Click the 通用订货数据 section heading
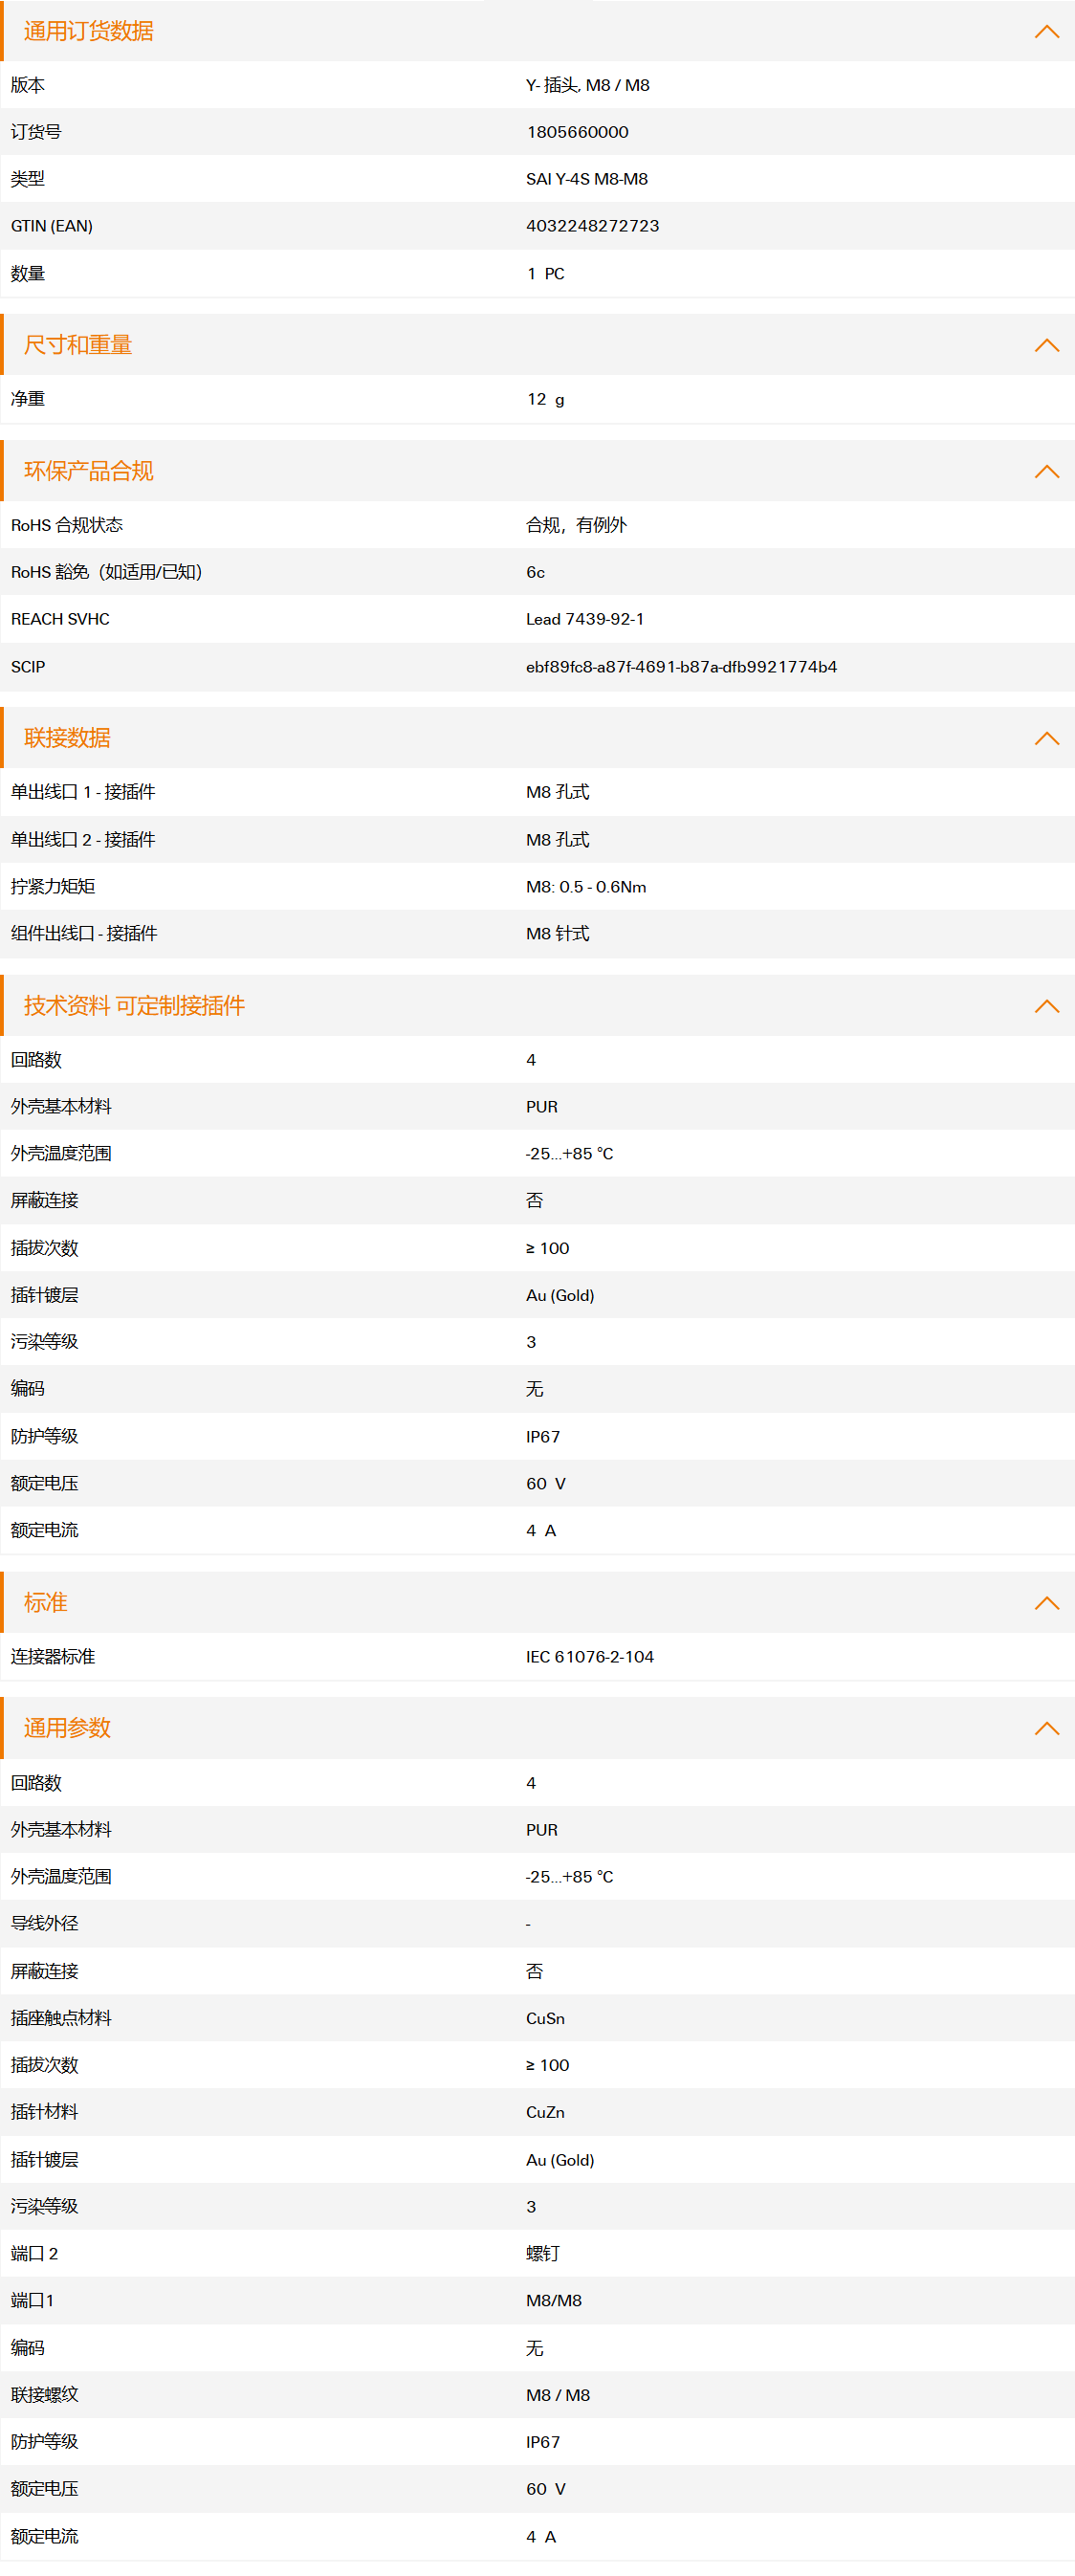Viewport: 1075px width, 2576px height. coord(88,32)
